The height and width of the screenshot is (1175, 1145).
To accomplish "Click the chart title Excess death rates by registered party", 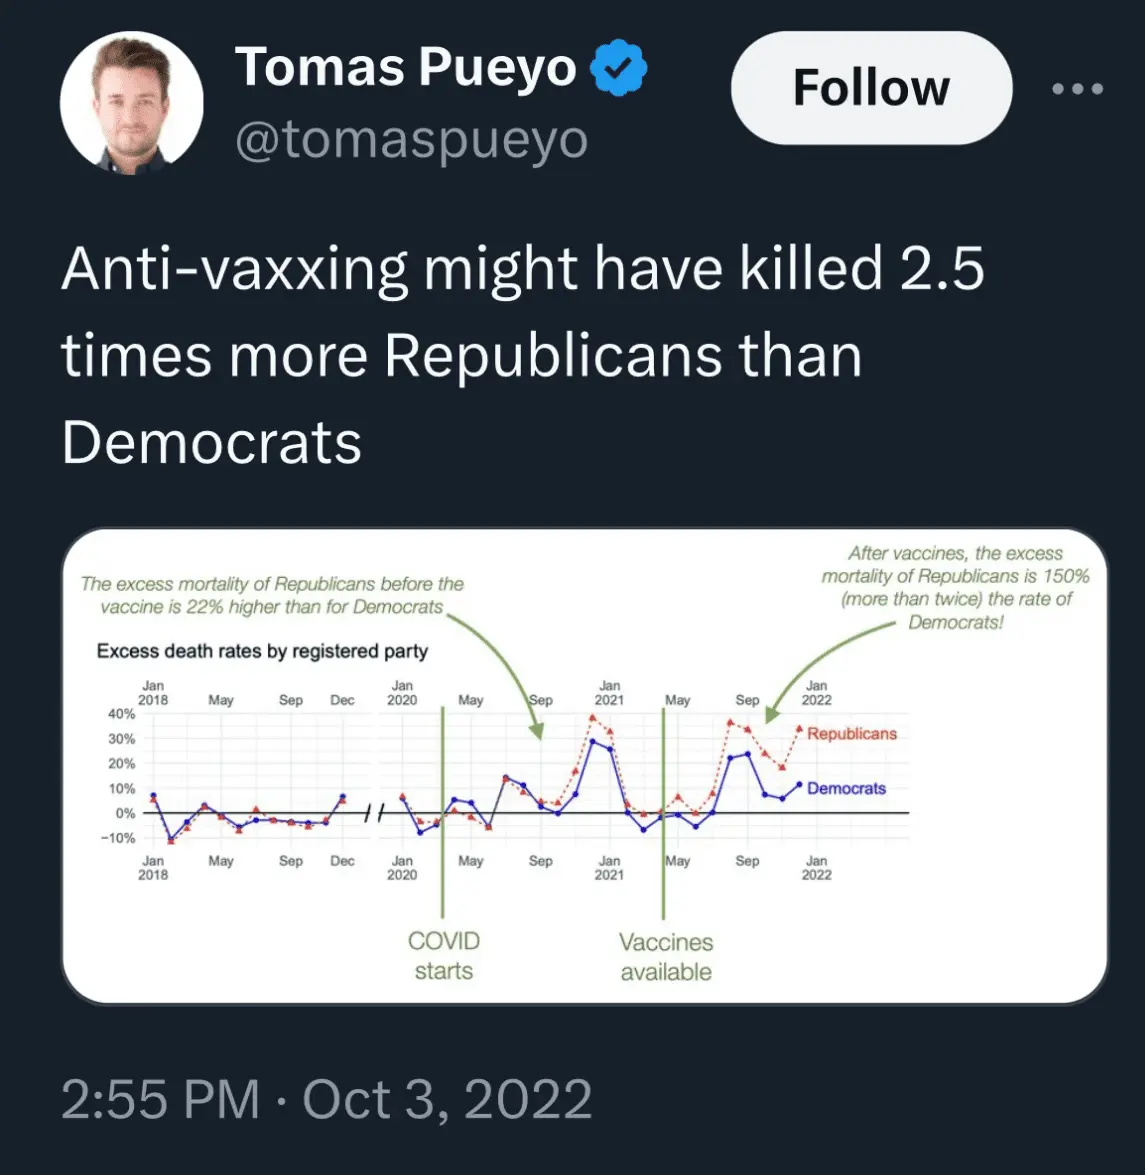I will click(262, 651).
